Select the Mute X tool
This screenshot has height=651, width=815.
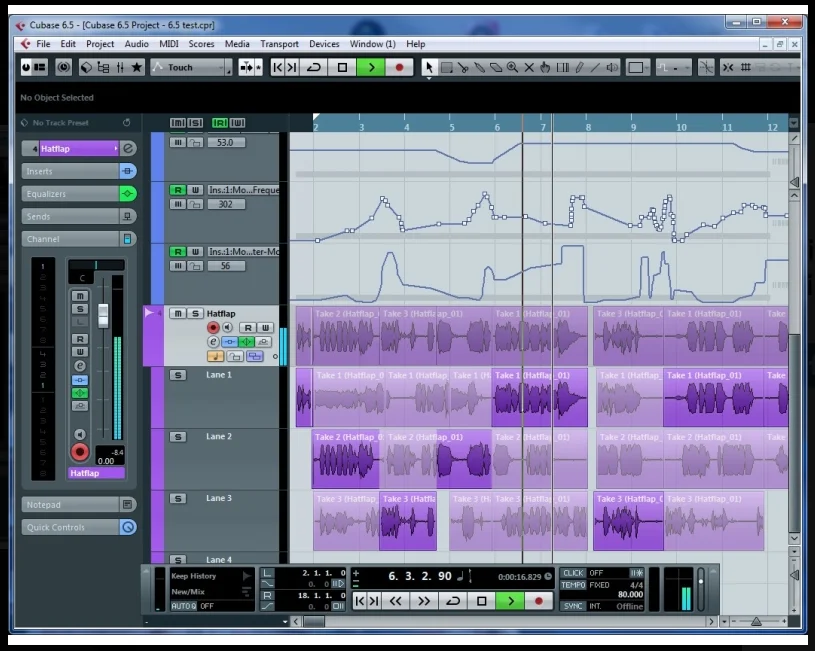click(x=529, y=68)
